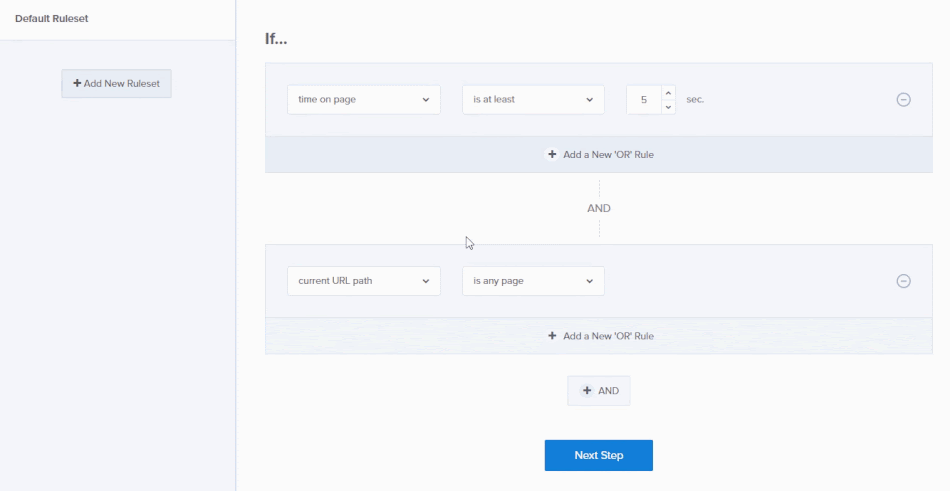Click plus icon in Add New Ruleset

(77, 83)
